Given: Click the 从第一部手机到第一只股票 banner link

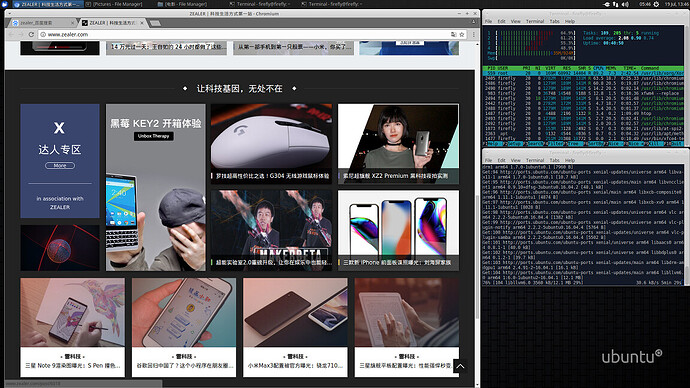Looking at the screenshot, I should [x=294, y=47].
